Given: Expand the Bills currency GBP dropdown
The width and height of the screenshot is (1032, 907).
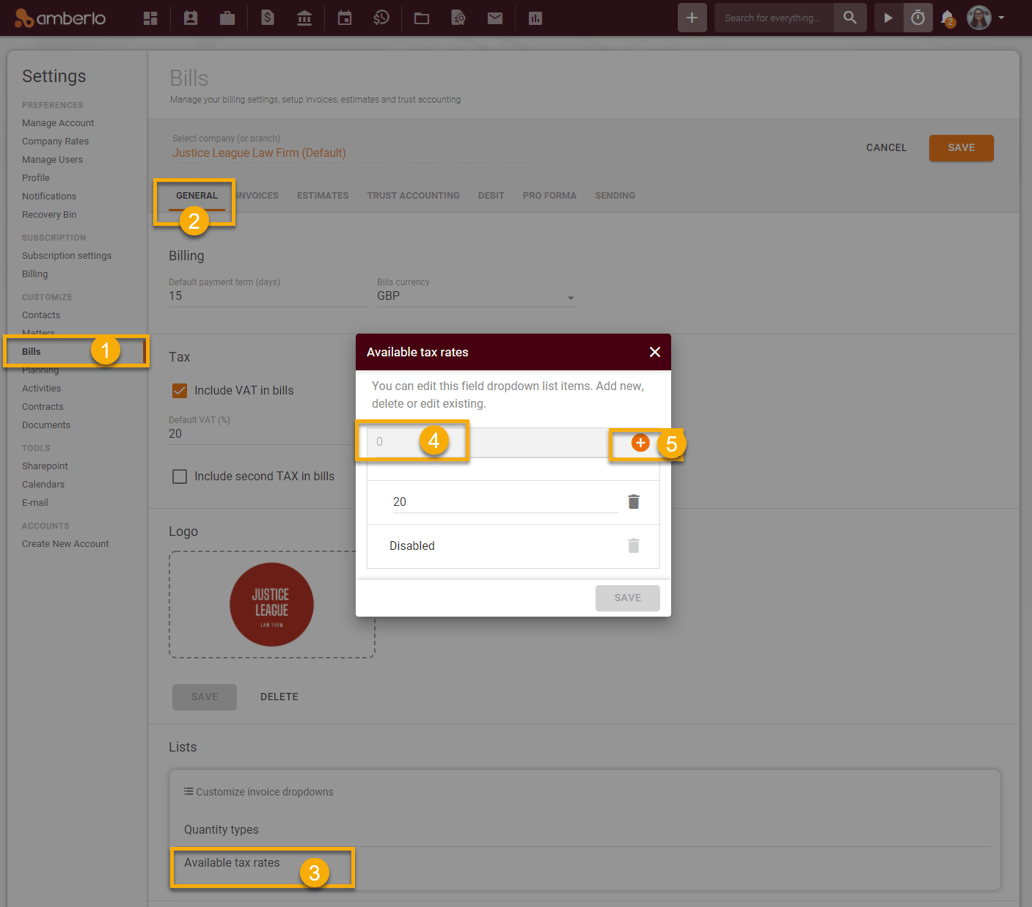Looking at the screenshot, I should [571, 297].
